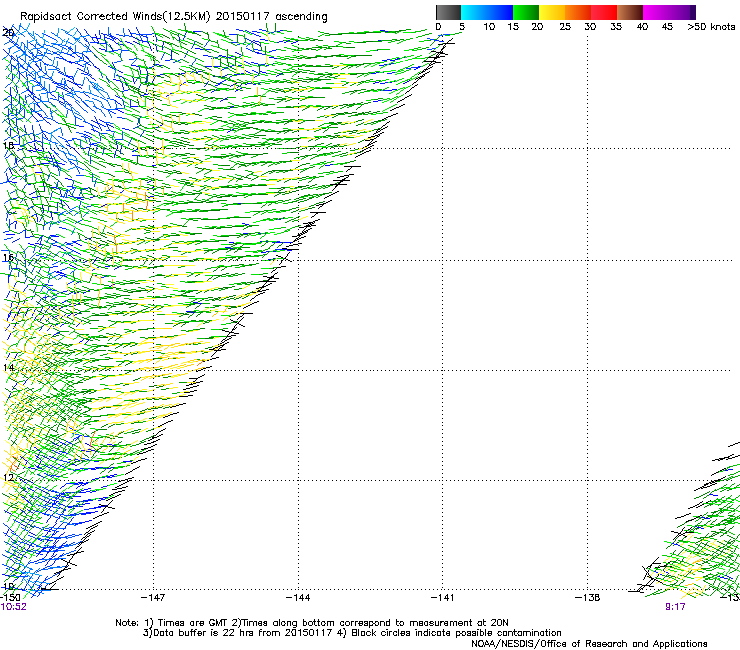This screenshot has width=740, height=650.
Task: Click the '10' legend scale number
Action: 489,27
